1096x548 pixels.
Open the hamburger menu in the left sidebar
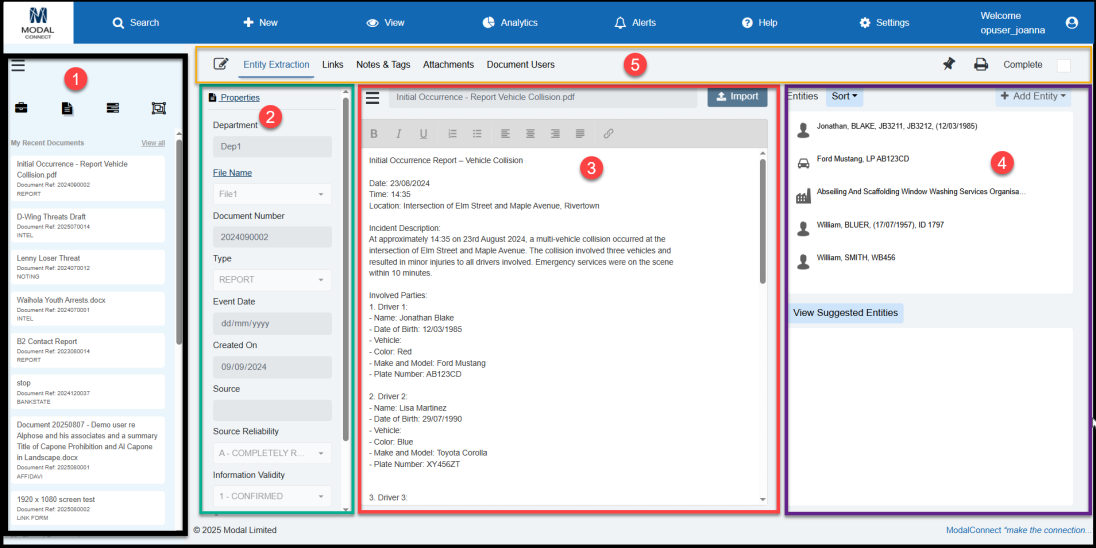[x=18, y=66]
